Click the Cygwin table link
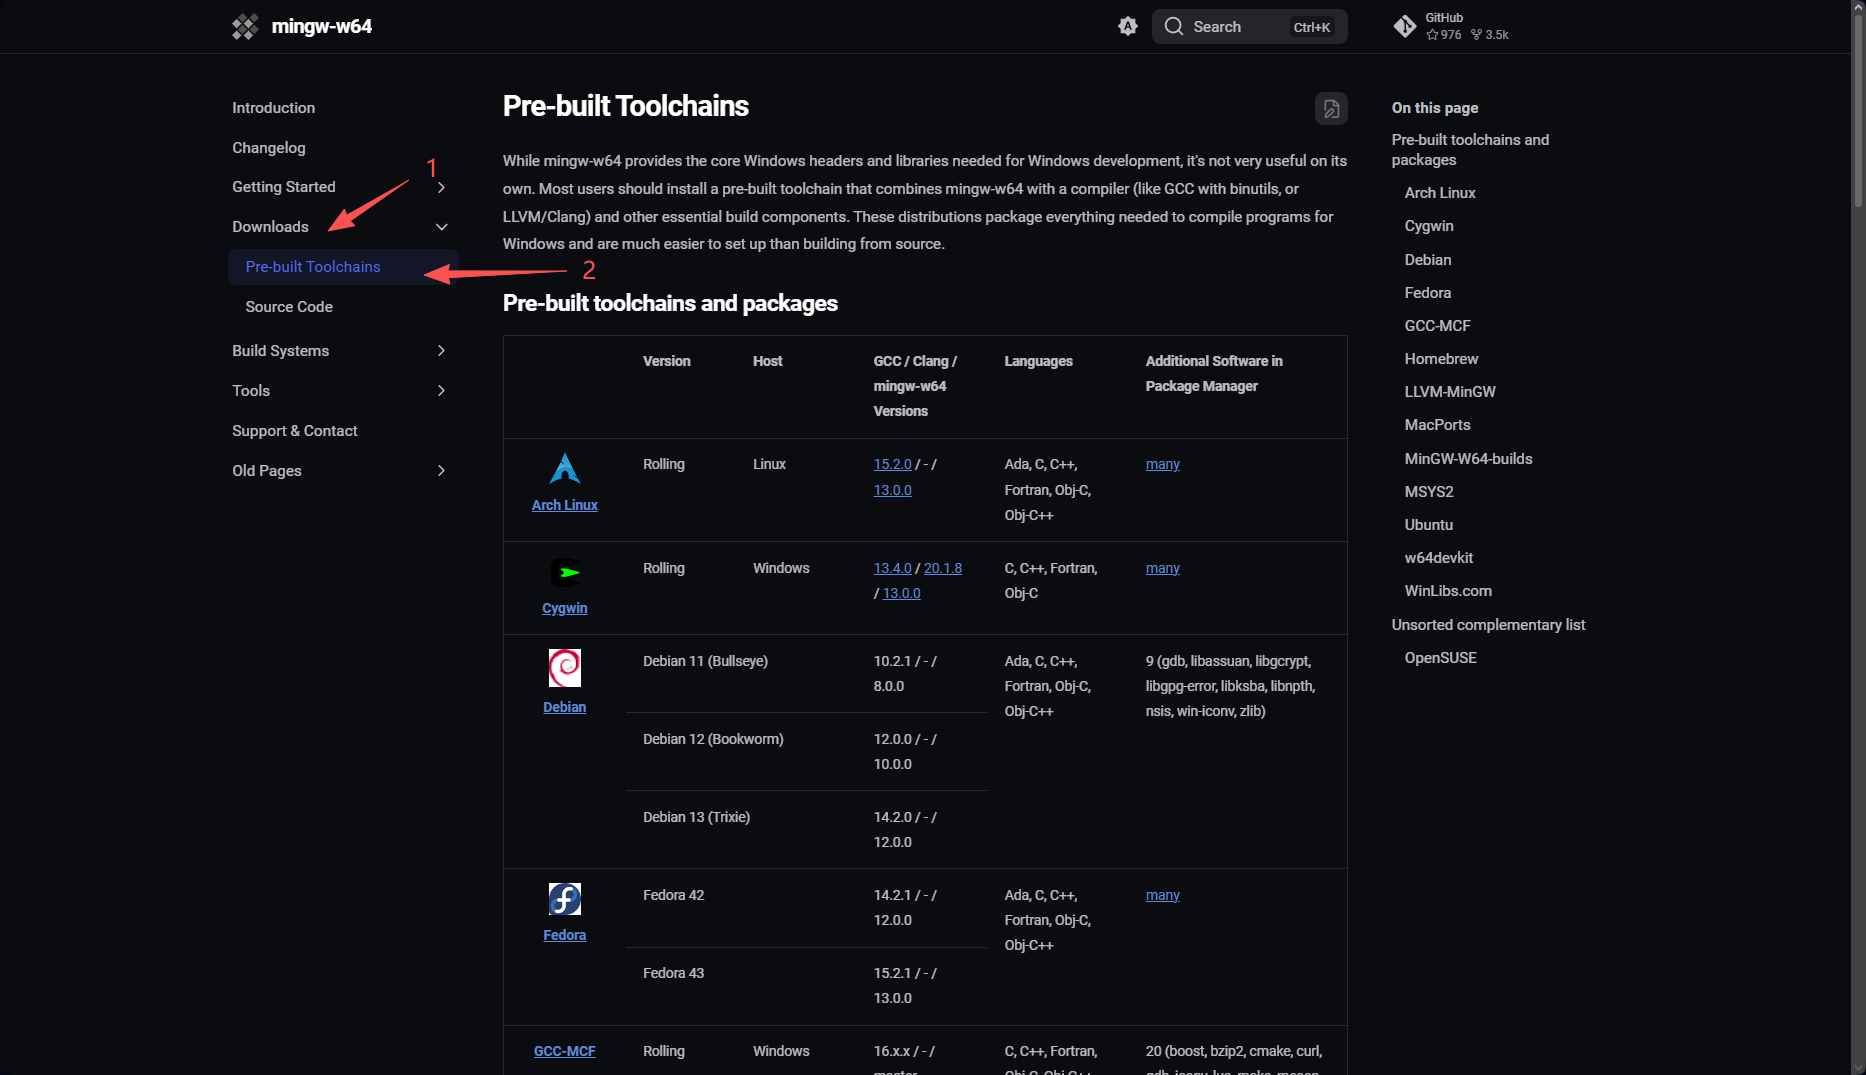The width and height of the screenshot is (1866, 1075). pos(565,608)
